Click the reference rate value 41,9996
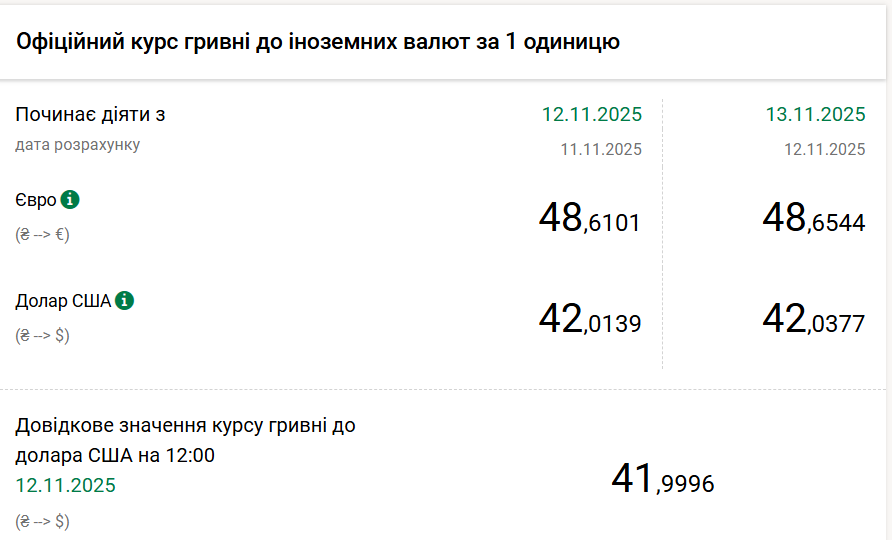Screen dimensions: 892x540 click(x=662, y=480)
